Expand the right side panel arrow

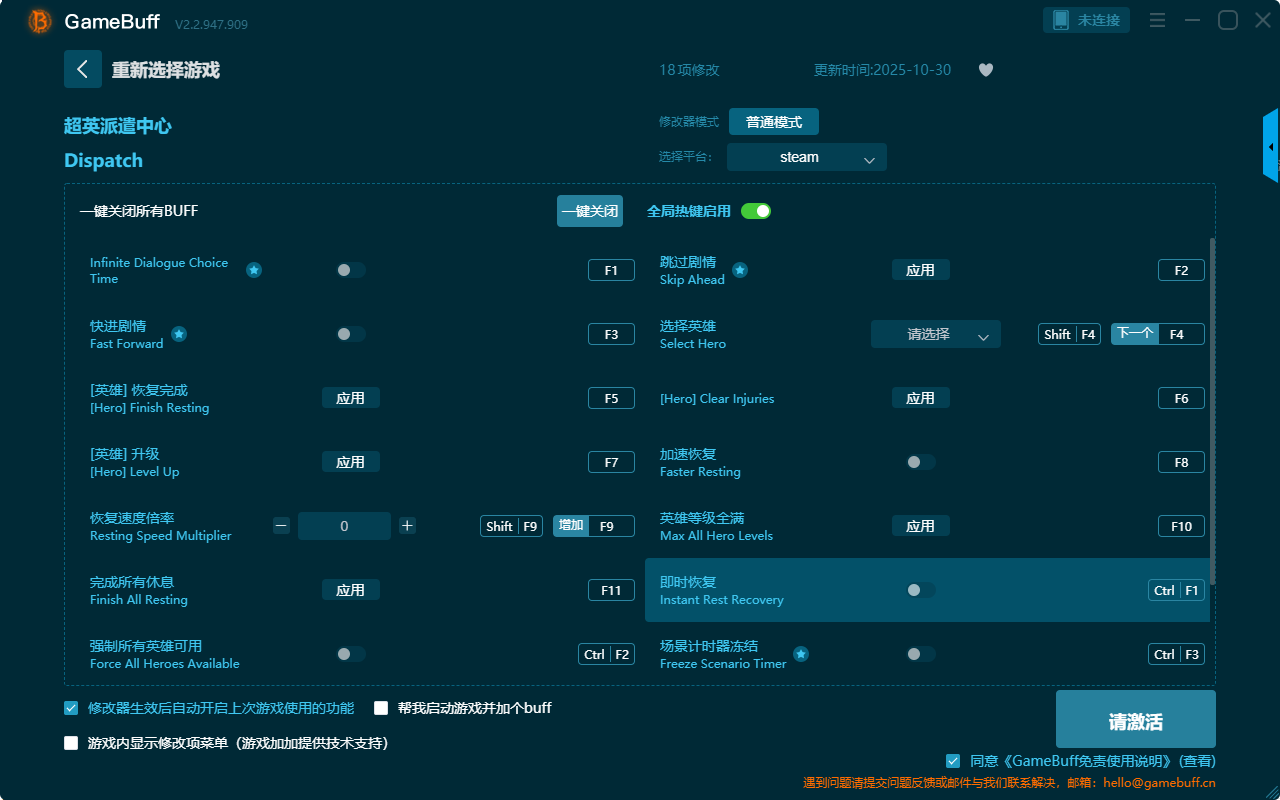1271,147
